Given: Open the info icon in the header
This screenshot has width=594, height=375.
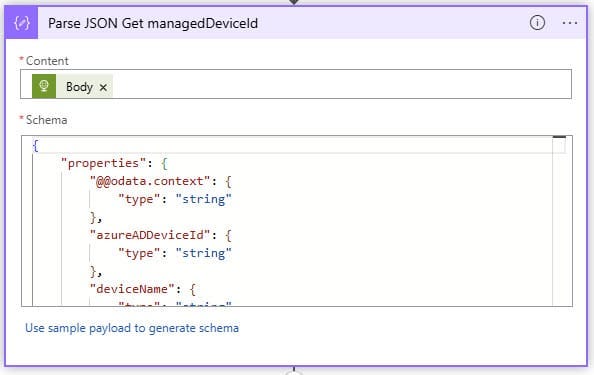Looking at the screenshot, I should (x=537, y=23).
